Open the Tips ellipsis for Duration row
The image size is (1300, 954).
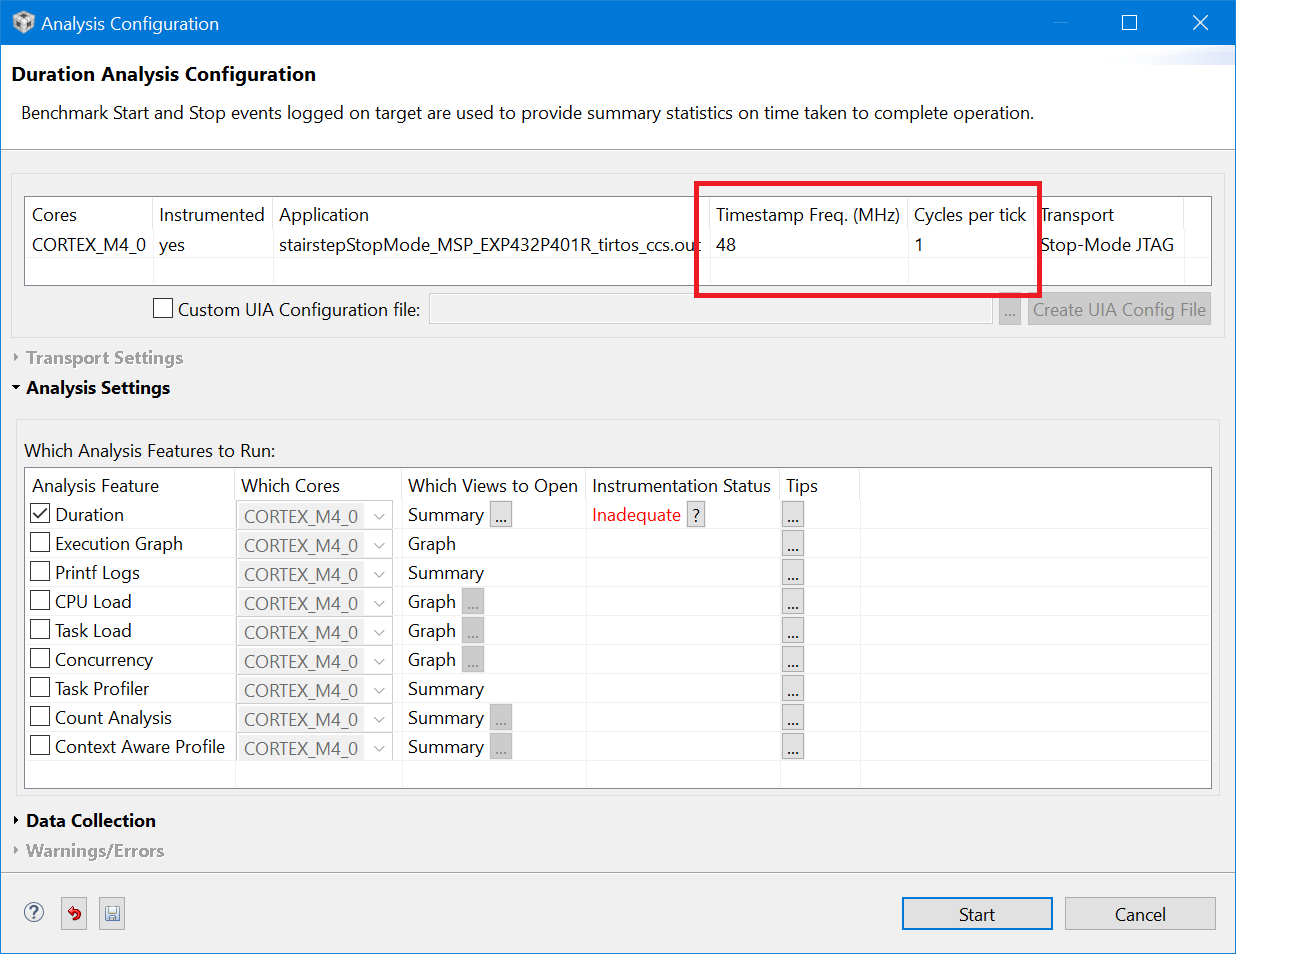point(793,515)
